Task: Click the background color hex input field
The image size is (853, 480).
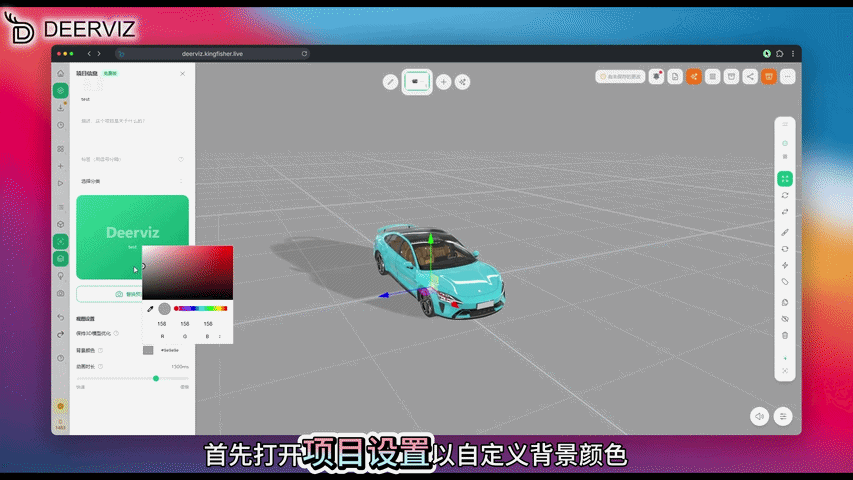Action: pyautogui.click(x=172, y=350)
